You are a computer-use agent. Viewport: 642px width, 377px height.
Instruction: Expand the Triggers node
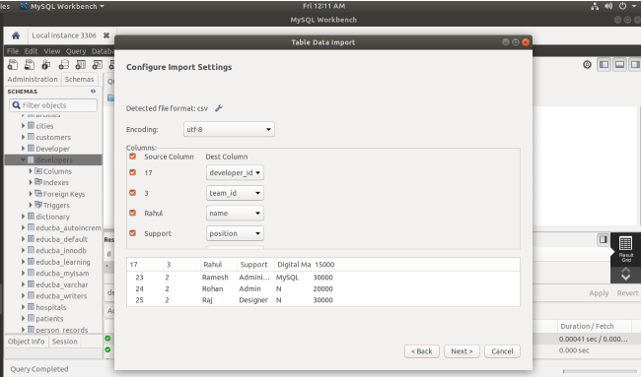[30, 205]
